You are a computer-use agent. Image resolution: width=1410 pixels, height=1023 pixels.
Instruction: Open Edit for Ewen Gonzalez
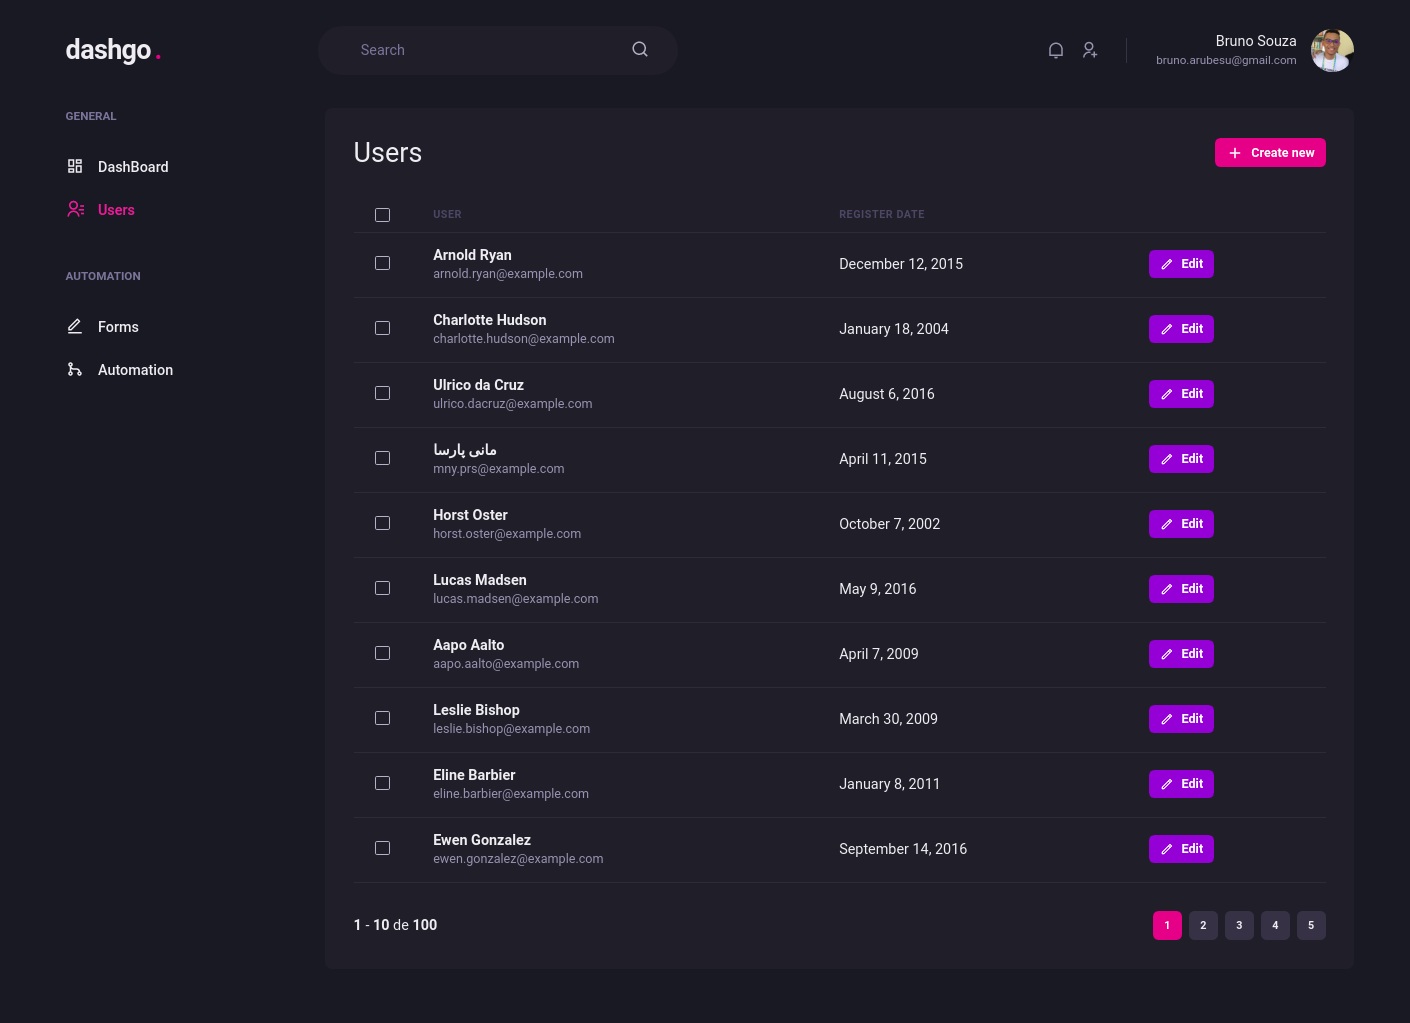1181,848
